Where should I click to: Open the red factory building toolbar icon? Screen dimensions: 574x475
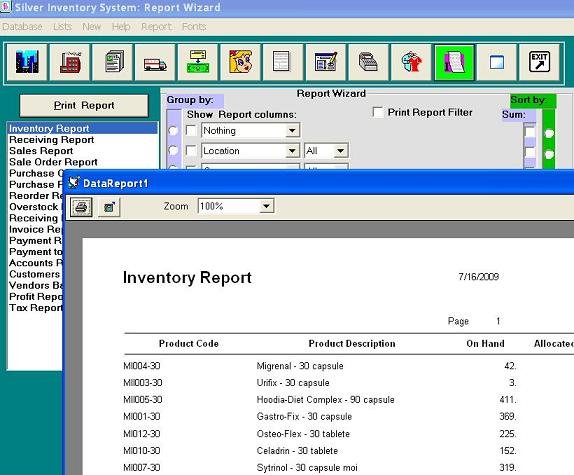click(x=70, y=62)
